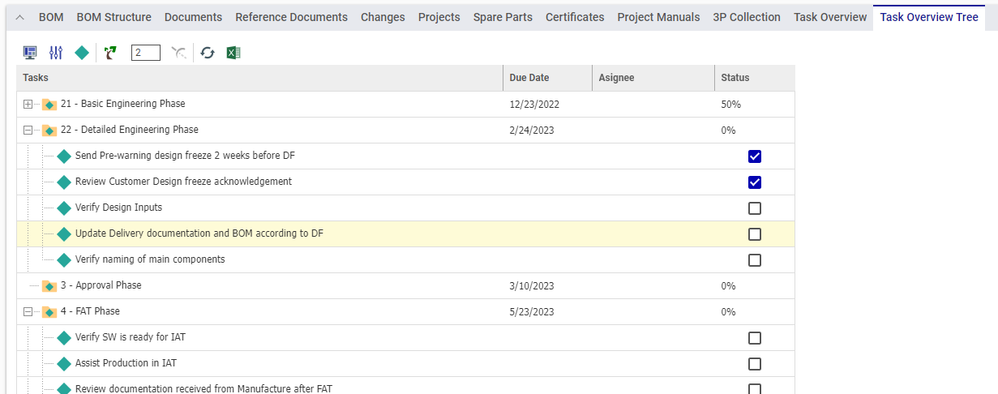The height and width of the screenshot is (394, 998).
Task: Switch to the BOM tab
Action: [51, 17]
